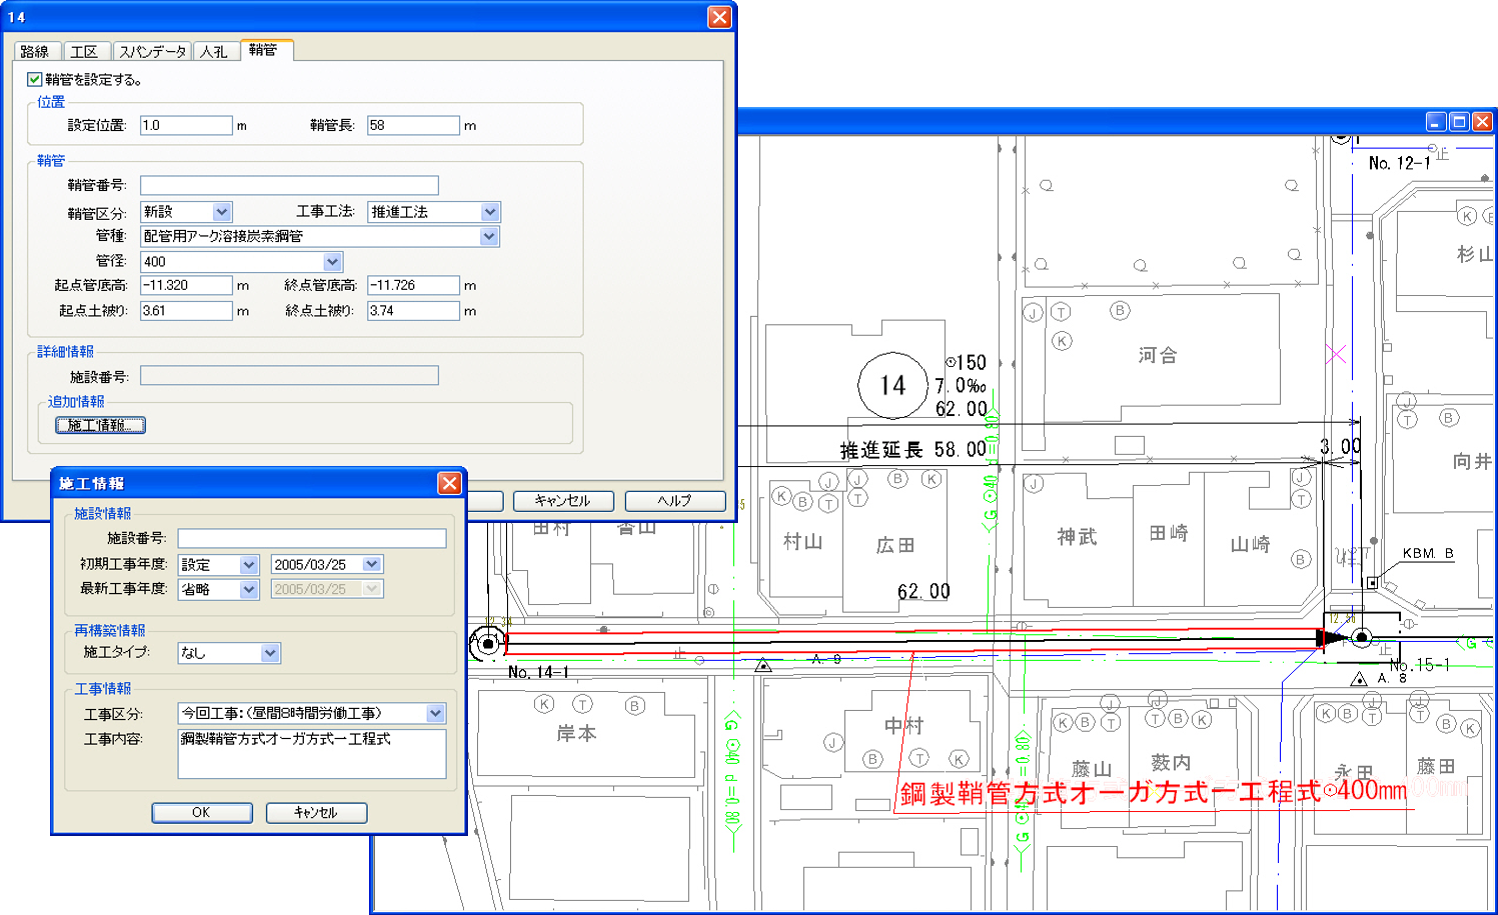Switch to the 路線 tab

click(x=35, y=51)
